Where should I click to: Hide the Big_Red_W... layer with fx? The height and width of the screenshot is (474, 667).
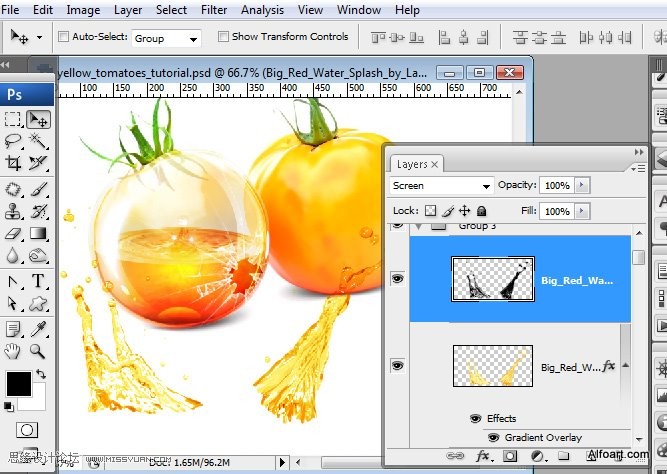click(397, 365)
